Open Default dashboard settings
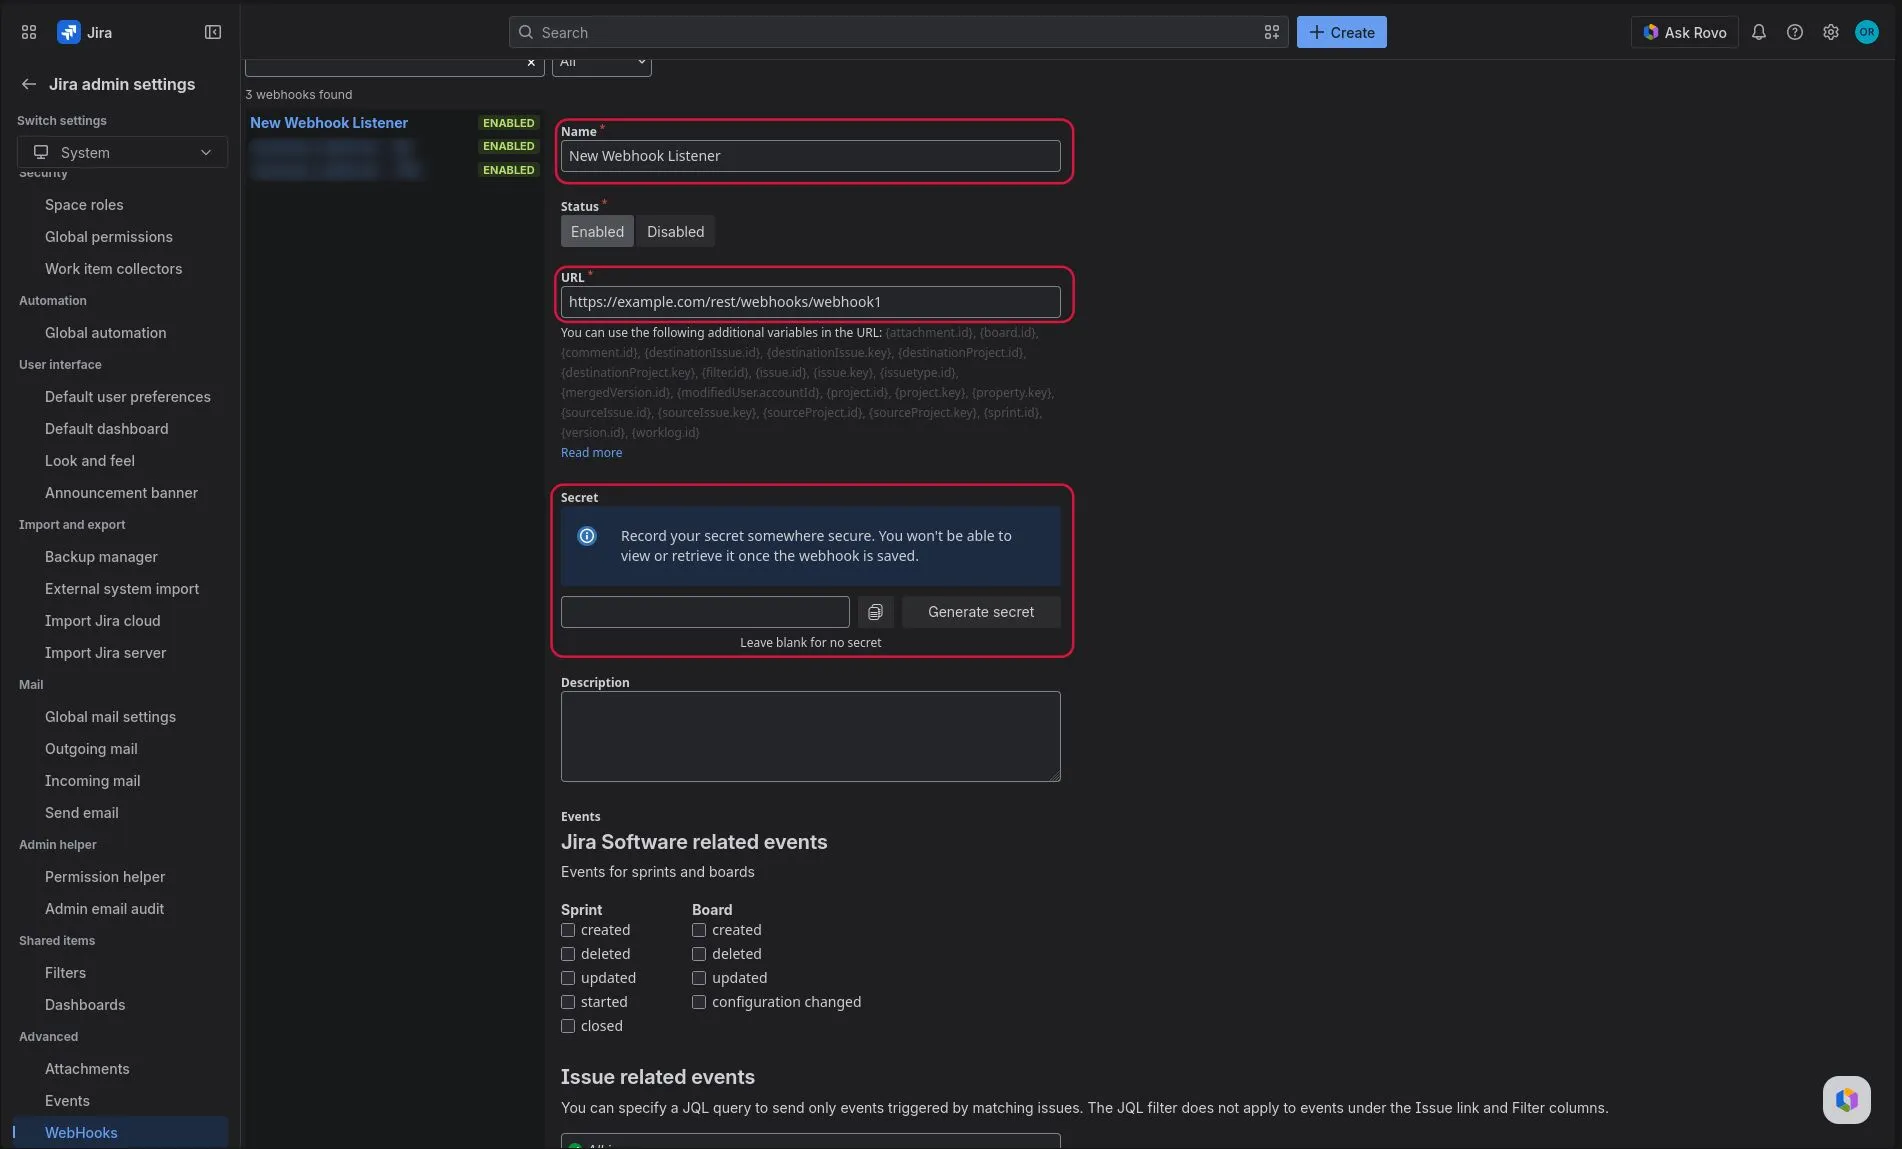 point(107,429)
